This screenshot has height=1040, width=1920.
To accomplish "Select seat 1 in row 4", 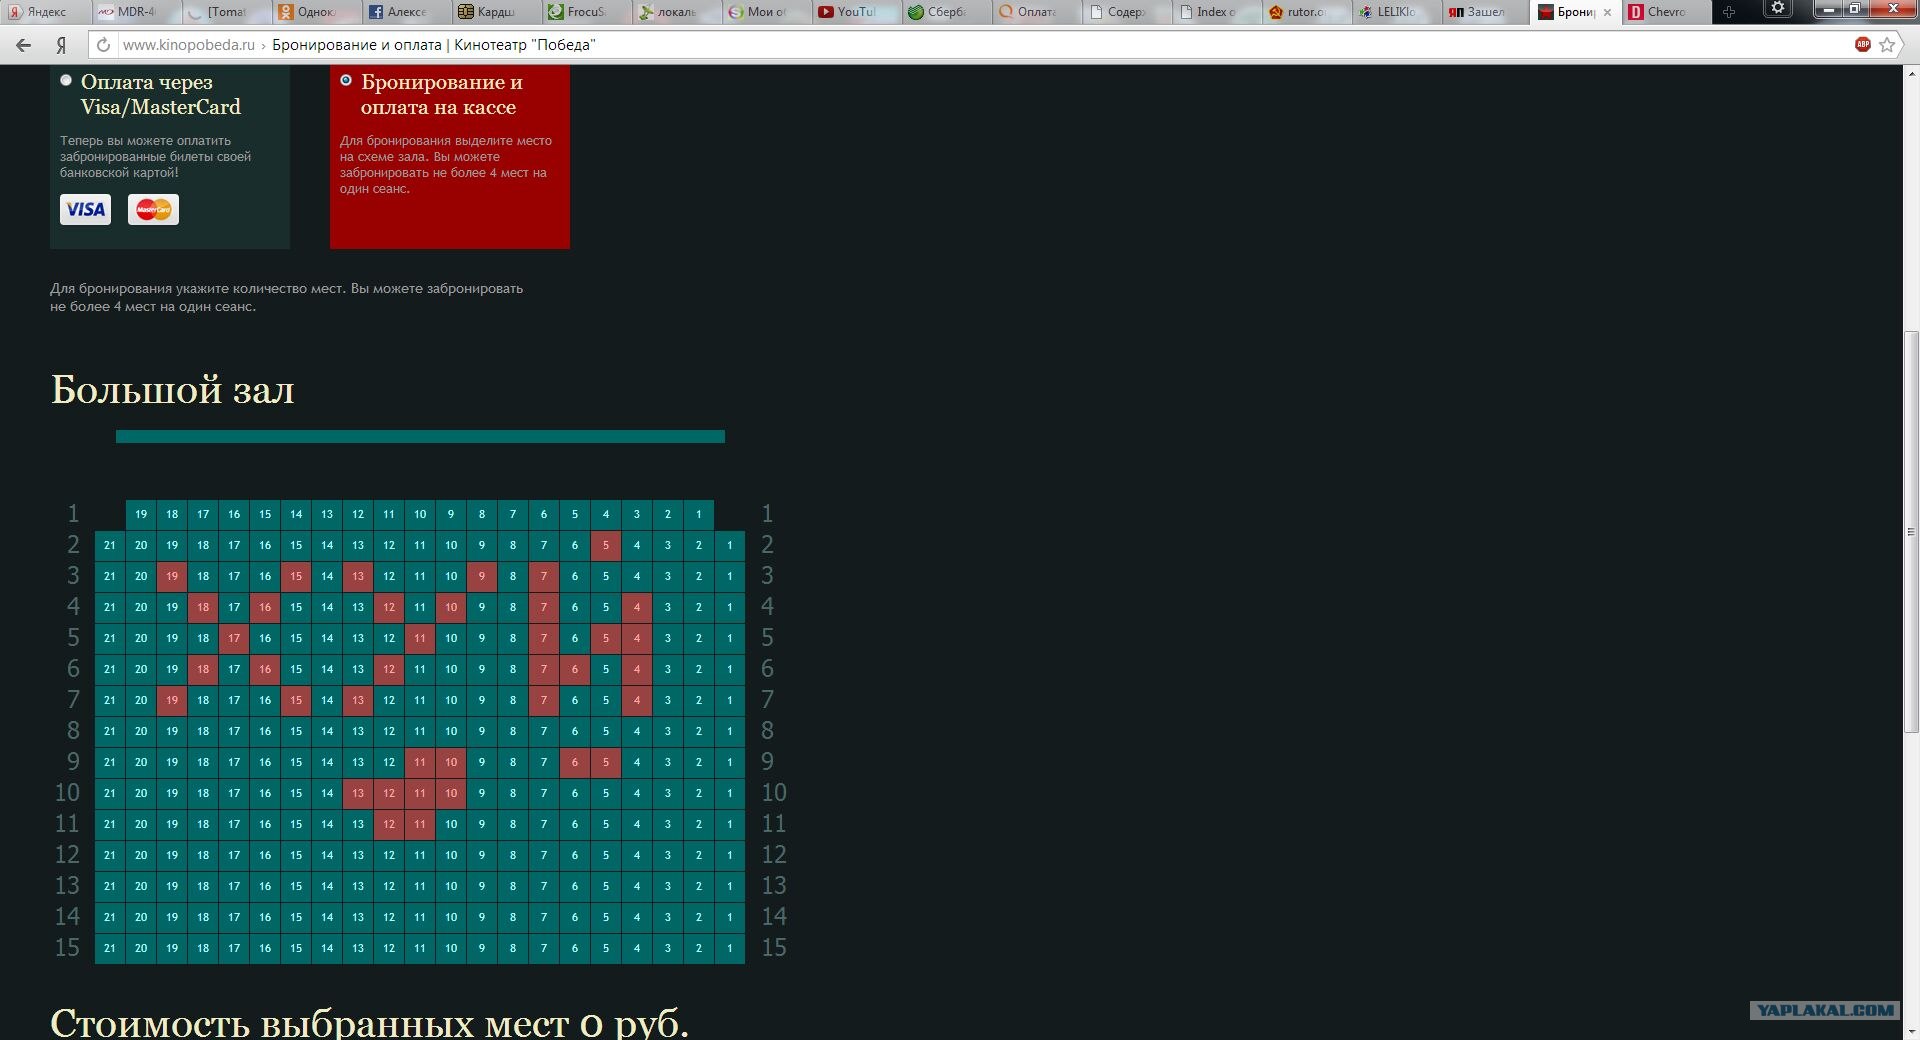I will [x=730, y=607].
